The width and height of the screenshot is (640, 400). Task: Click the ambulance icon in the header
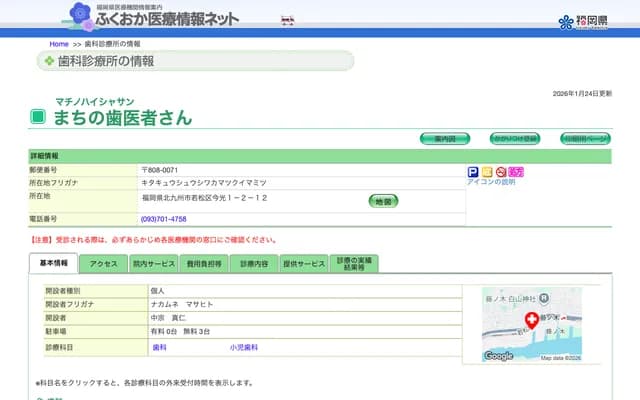tap(288, 20)
